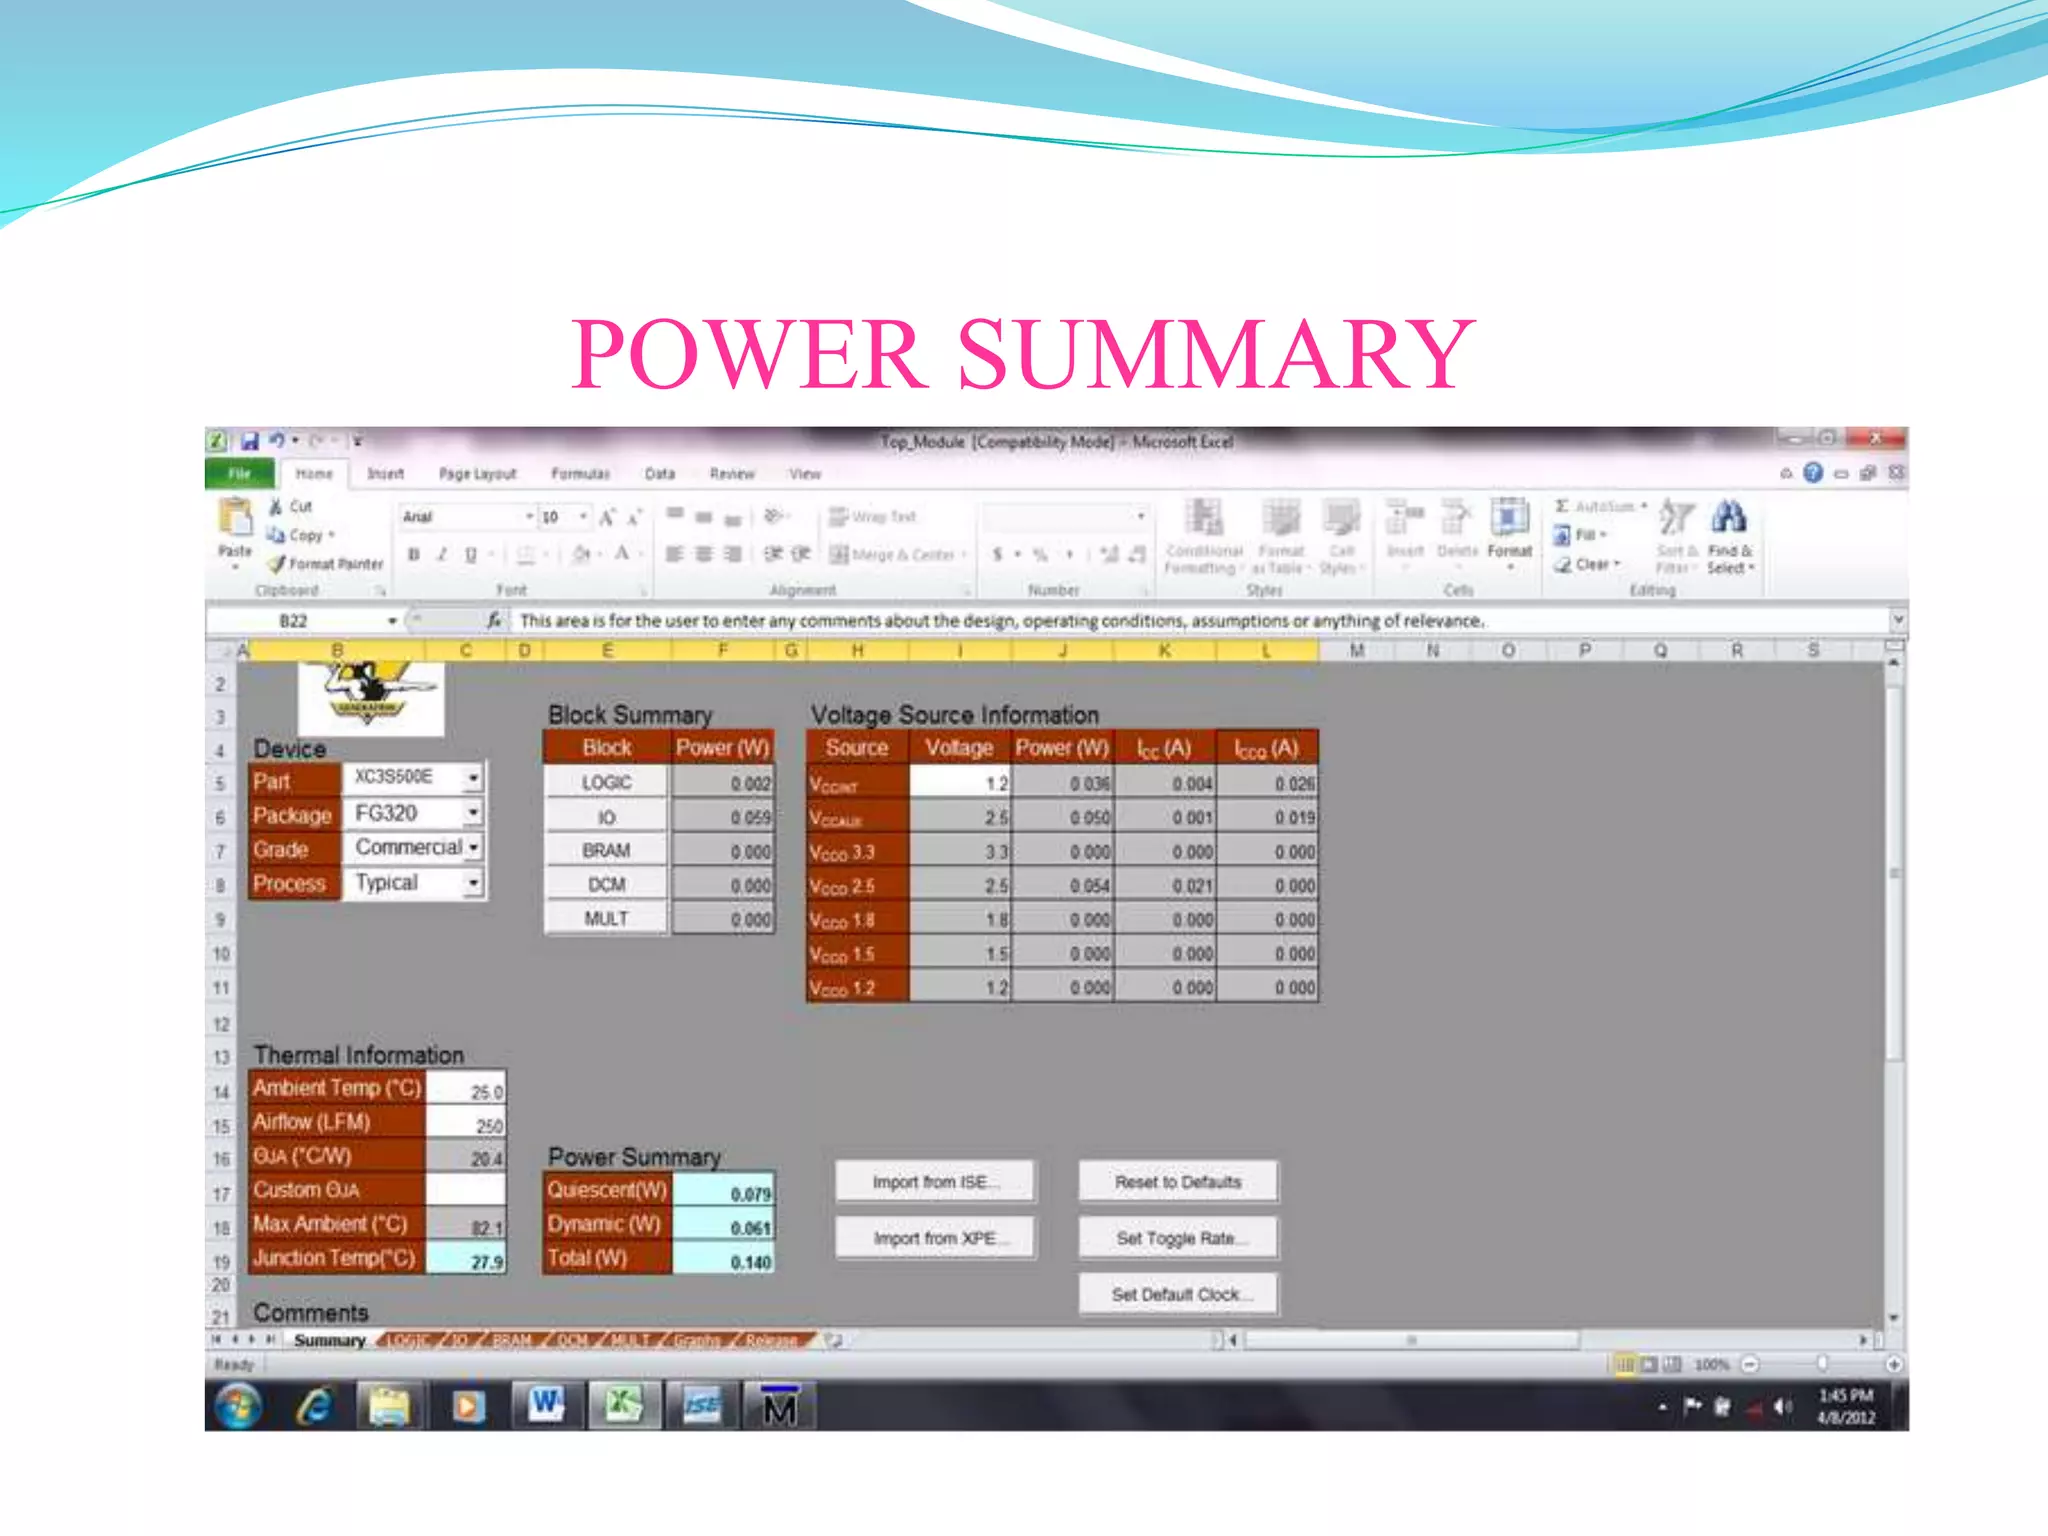Click the zoom slider in status bar
The width and height of the screenshot is (2048, 1536).
tap(1822, 1364)
